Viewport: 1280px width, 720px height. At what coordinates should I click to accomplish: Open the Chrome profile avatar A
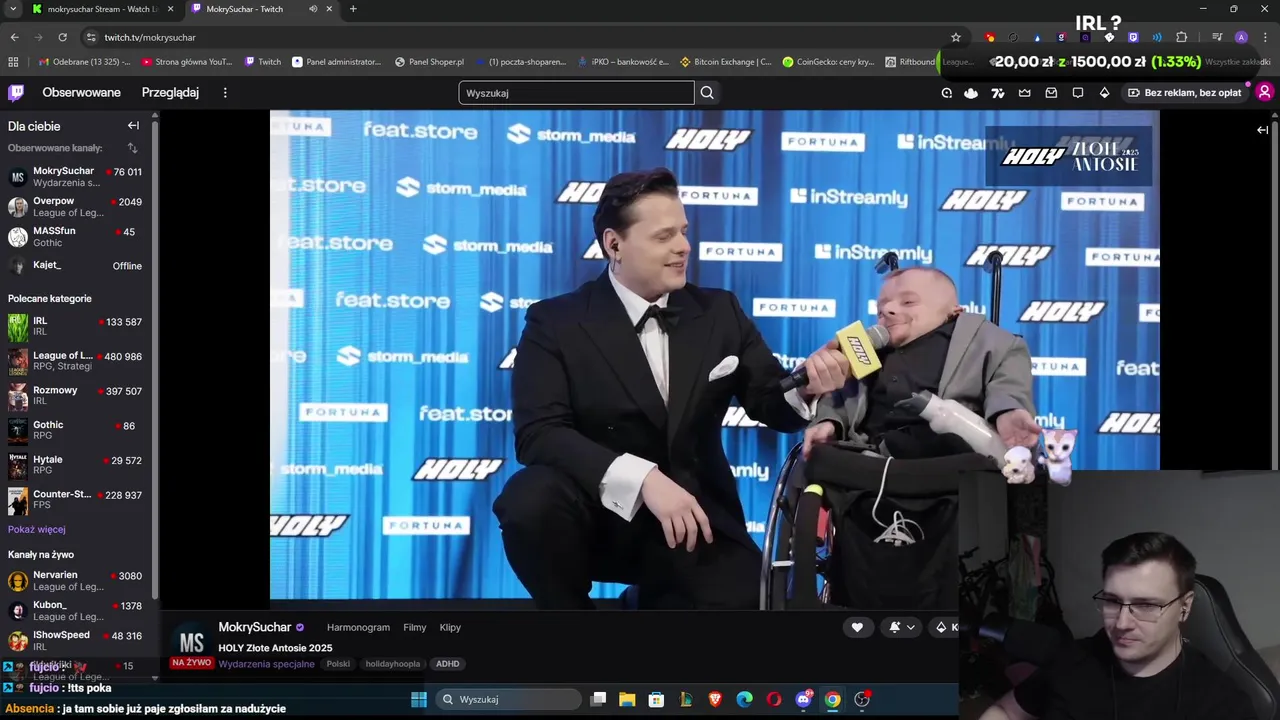1241,37
